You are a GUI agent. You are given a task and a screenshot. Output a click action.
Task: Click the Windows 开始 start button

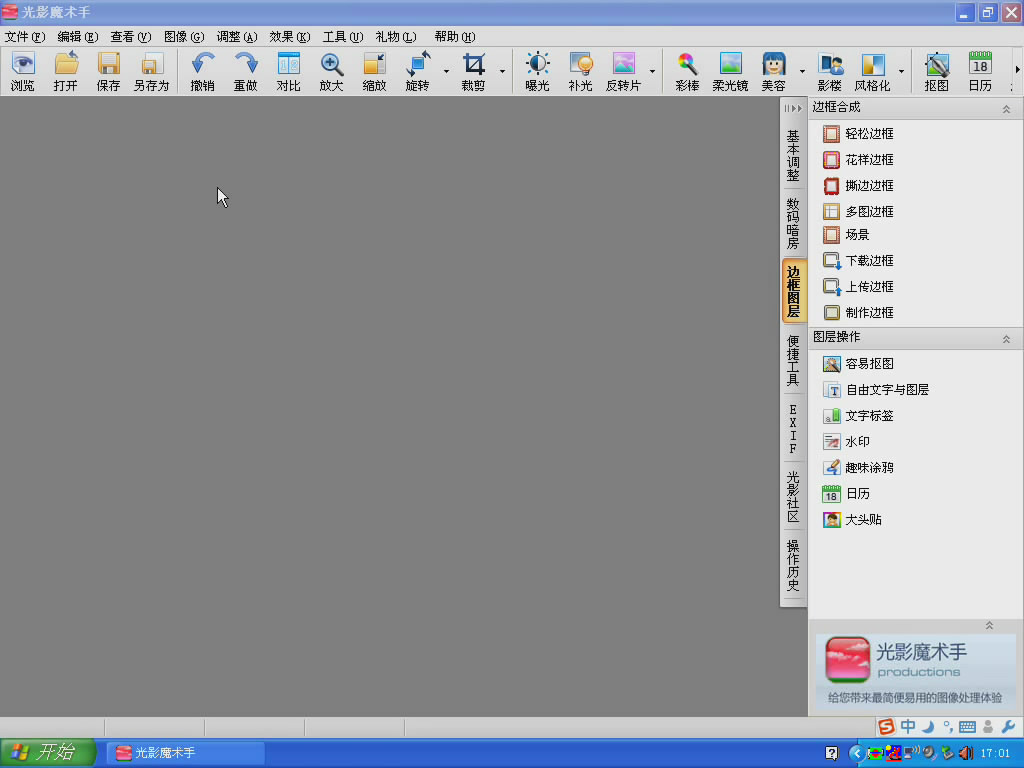point(48,752)
